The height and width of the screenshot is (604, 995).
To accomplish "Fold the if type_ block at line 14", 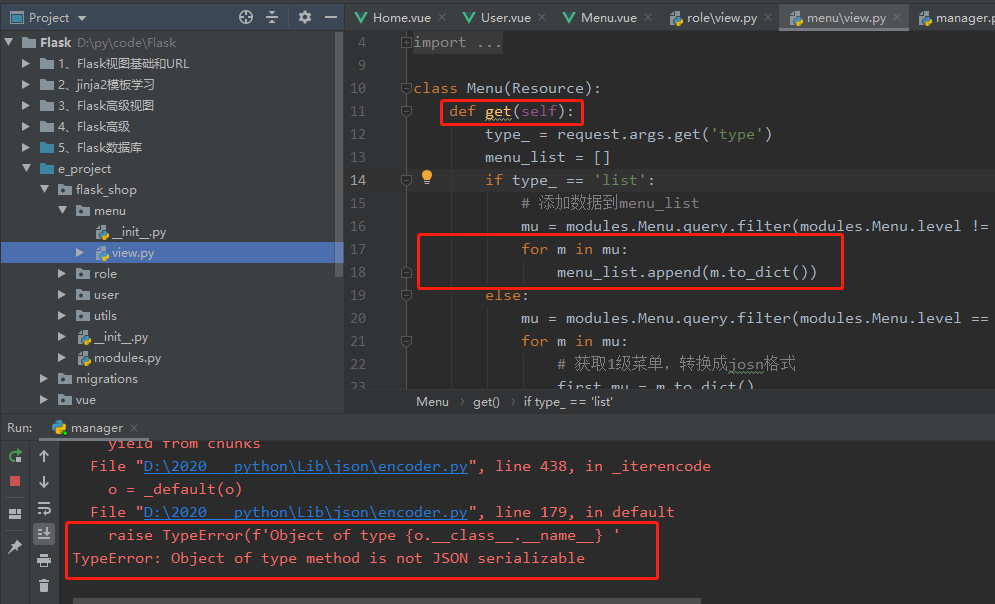I will click(x=406, y=180).
